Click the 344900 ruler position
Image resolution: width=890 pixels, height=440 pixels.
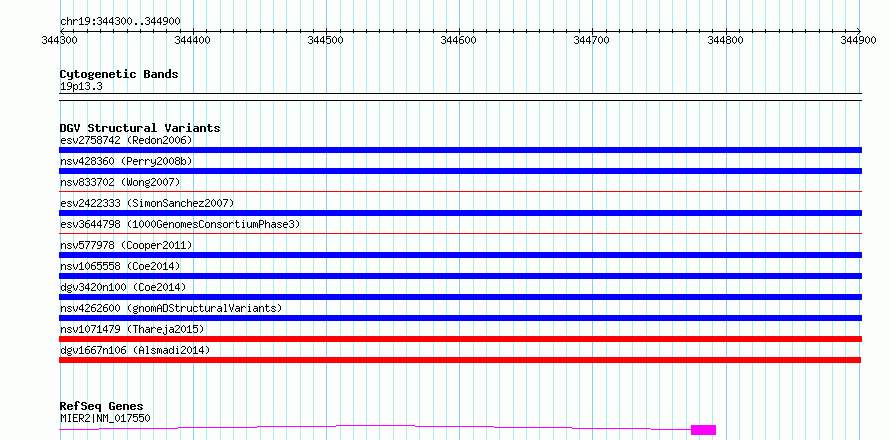point(859,40)
